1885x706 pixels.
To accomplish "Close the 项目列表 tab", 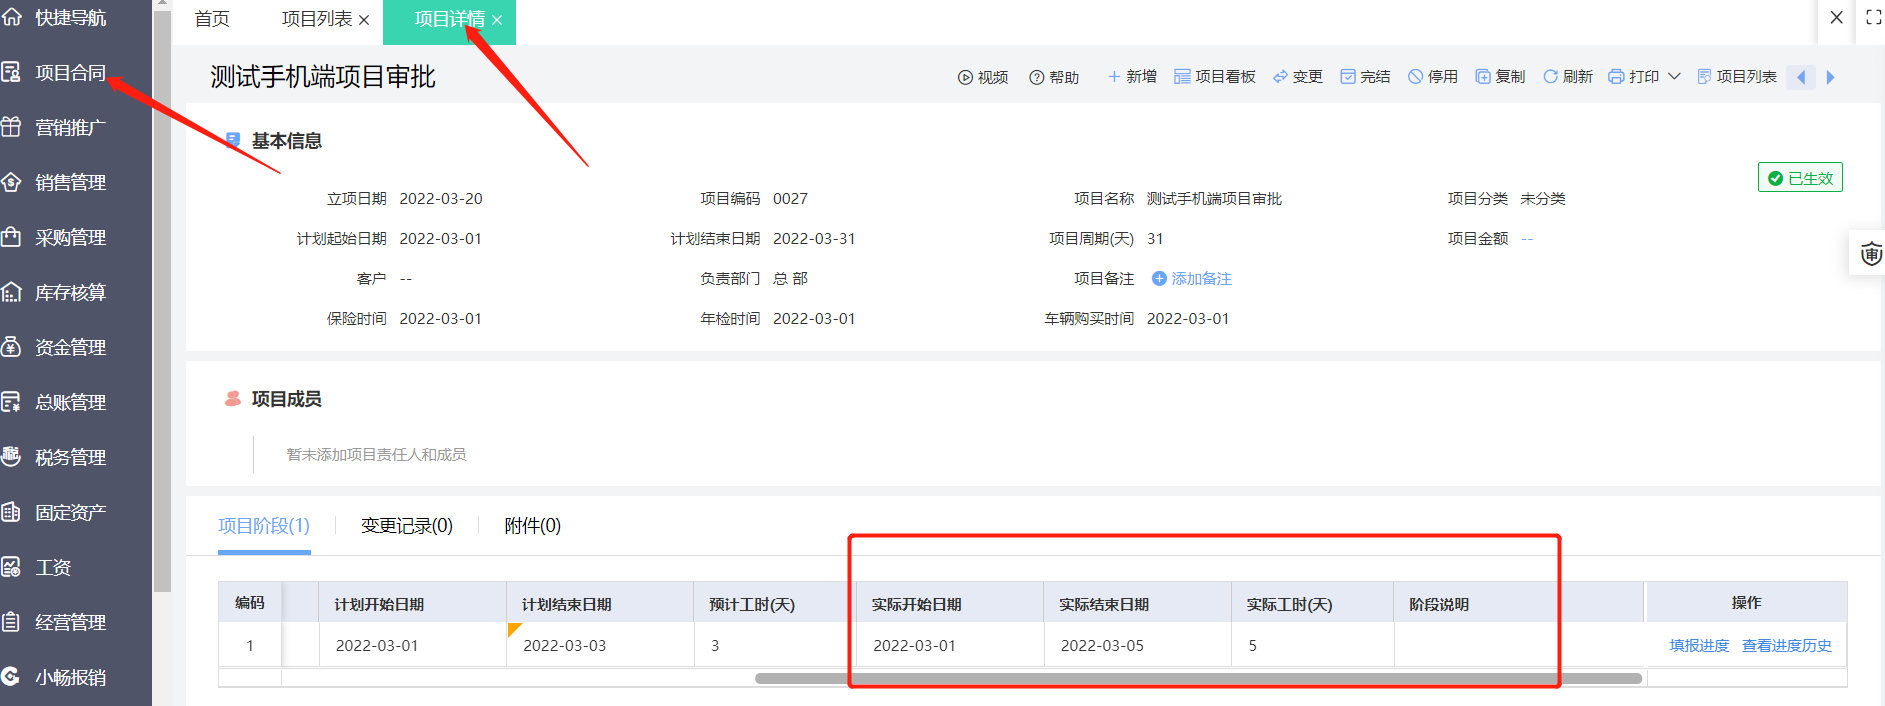I will [x=364, y=20].
